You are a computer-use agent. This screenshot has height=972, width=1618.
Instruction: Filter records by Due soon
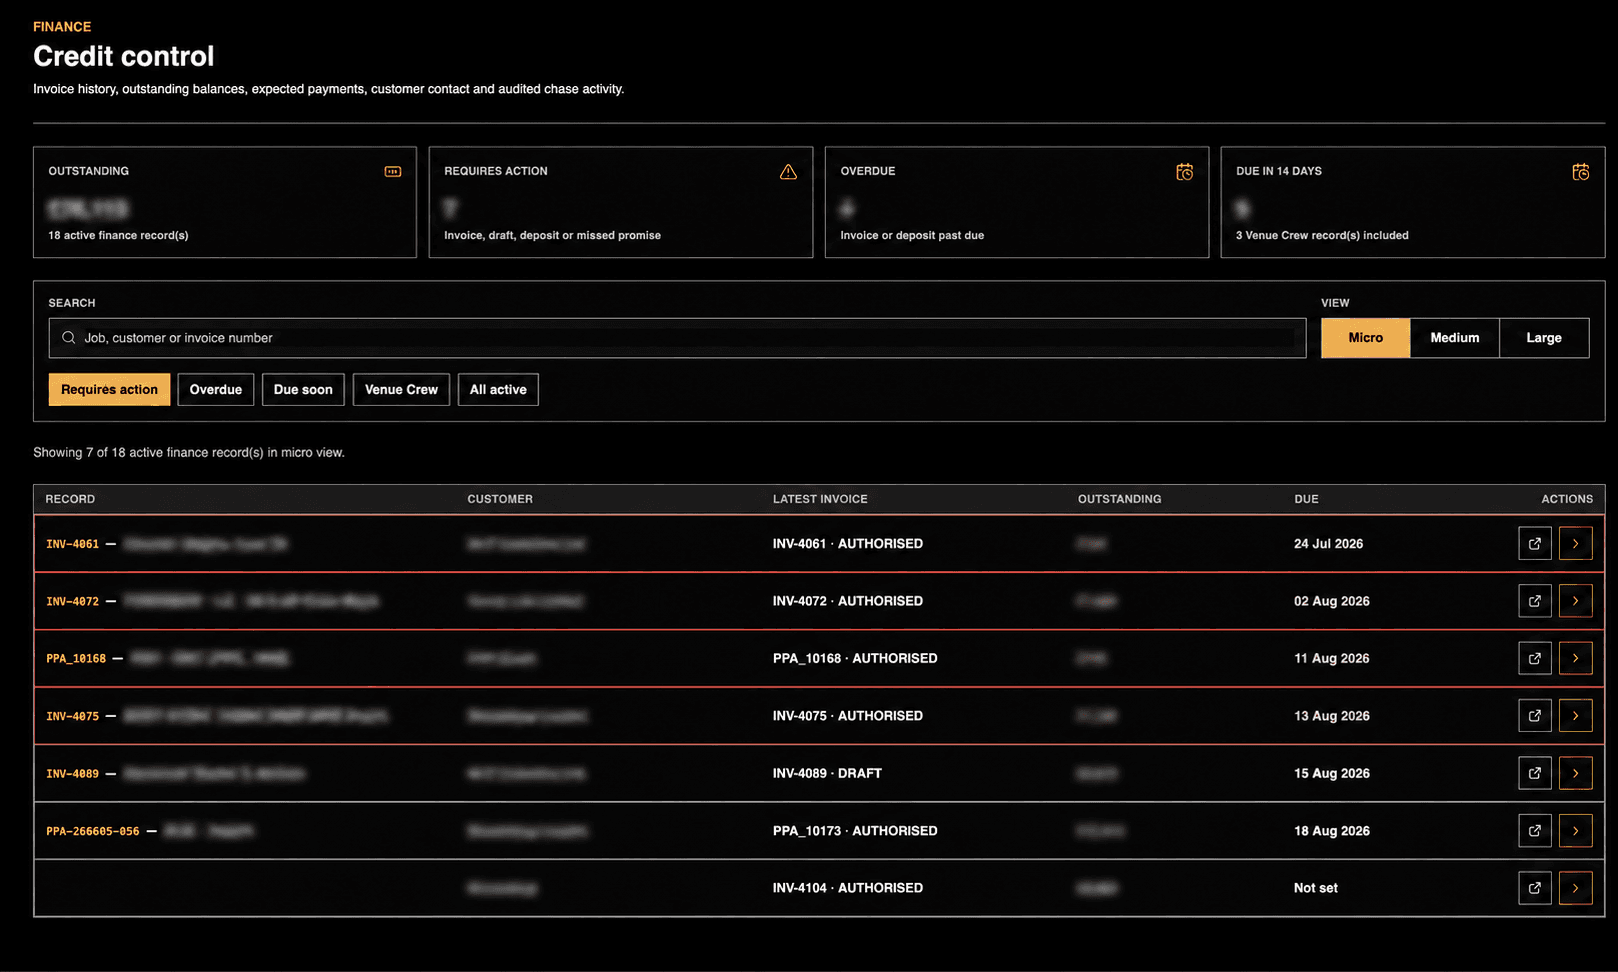click(303, 390)
